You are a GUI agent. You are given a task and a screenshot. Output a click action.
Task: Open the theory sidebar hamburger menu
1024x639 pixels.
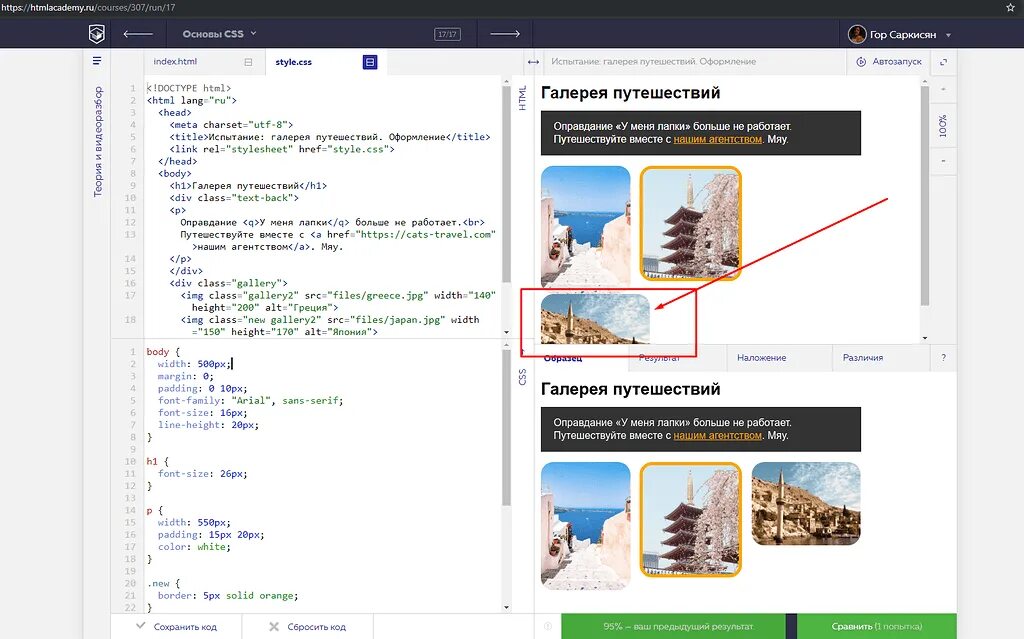pos(97,61)
